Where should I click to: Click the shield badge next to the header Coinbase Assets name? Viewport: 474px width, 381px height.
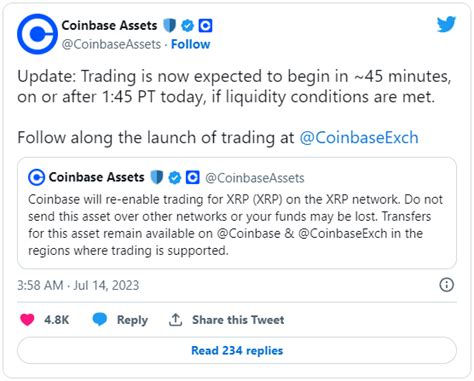click(x=170, y=25)
